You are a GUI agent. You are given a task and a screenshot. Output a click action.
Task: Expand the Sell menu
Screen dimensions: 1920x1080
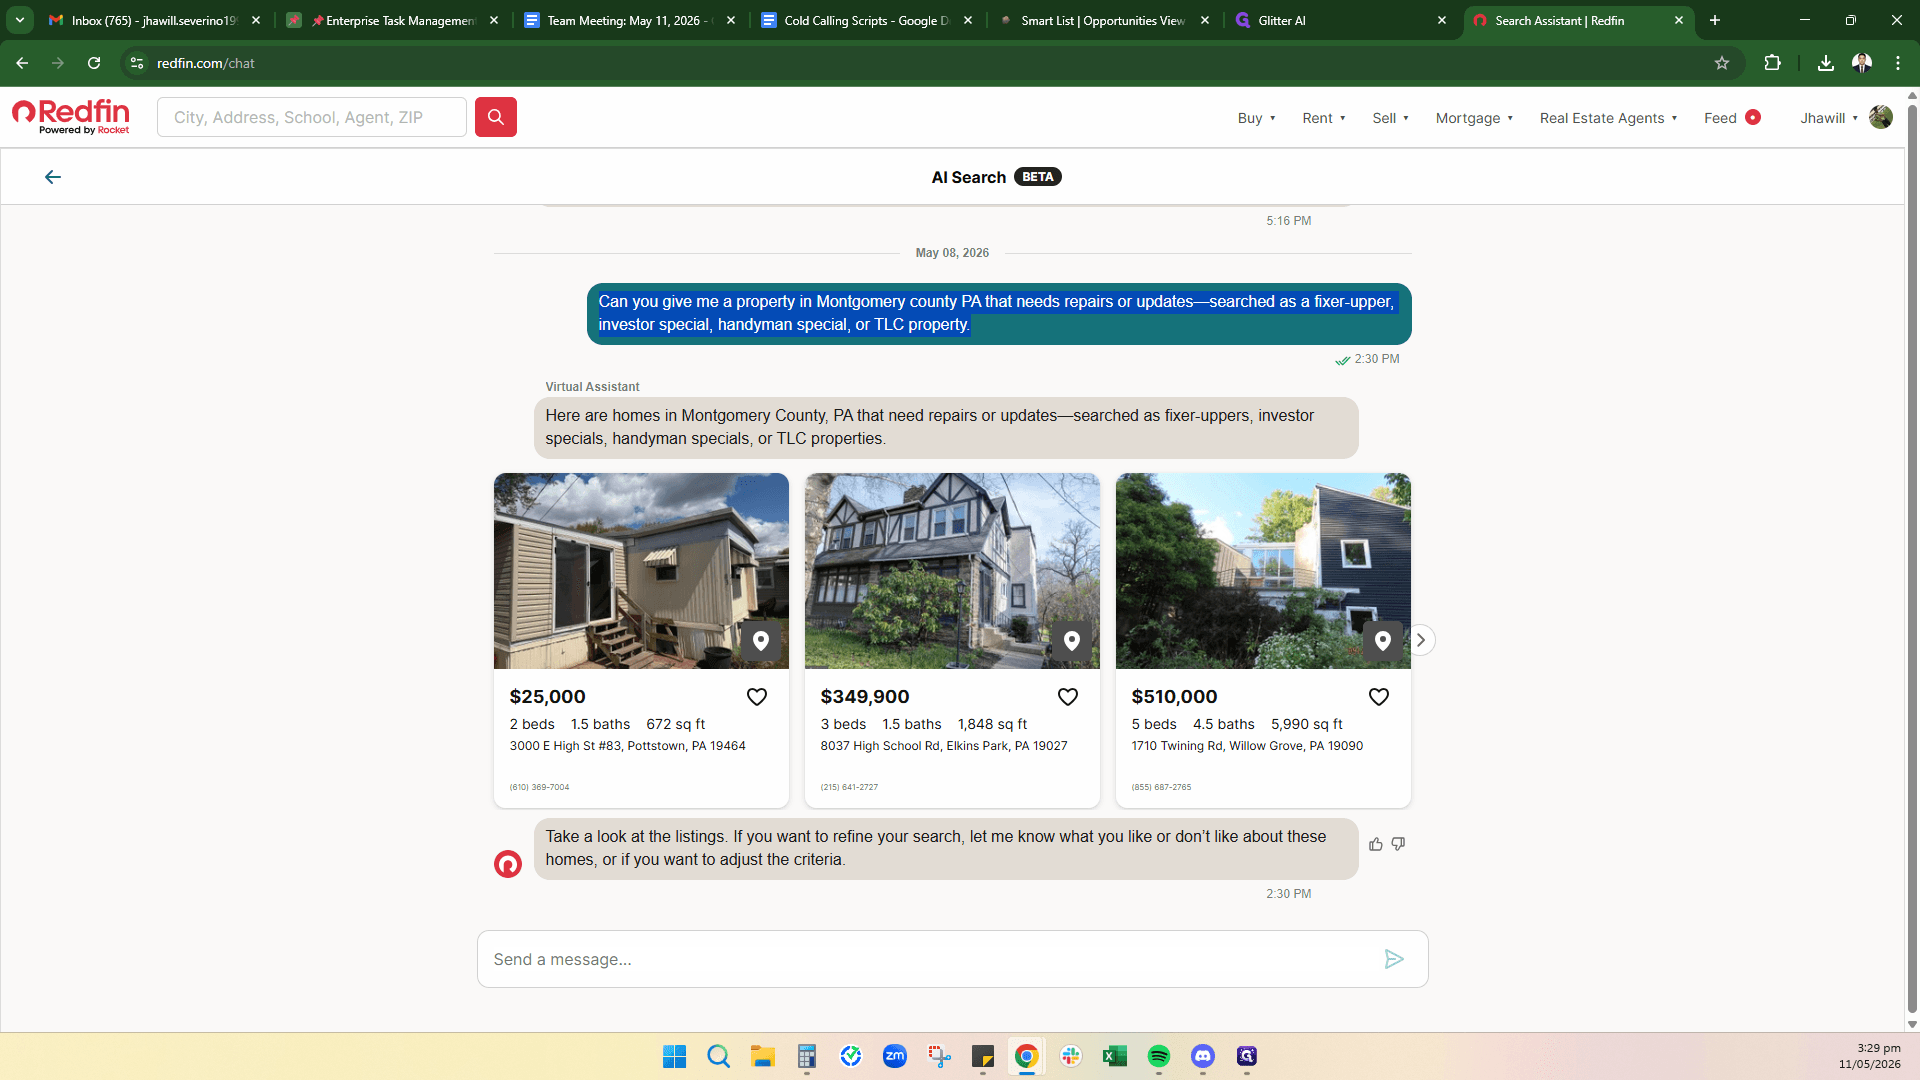point(1390,118)
